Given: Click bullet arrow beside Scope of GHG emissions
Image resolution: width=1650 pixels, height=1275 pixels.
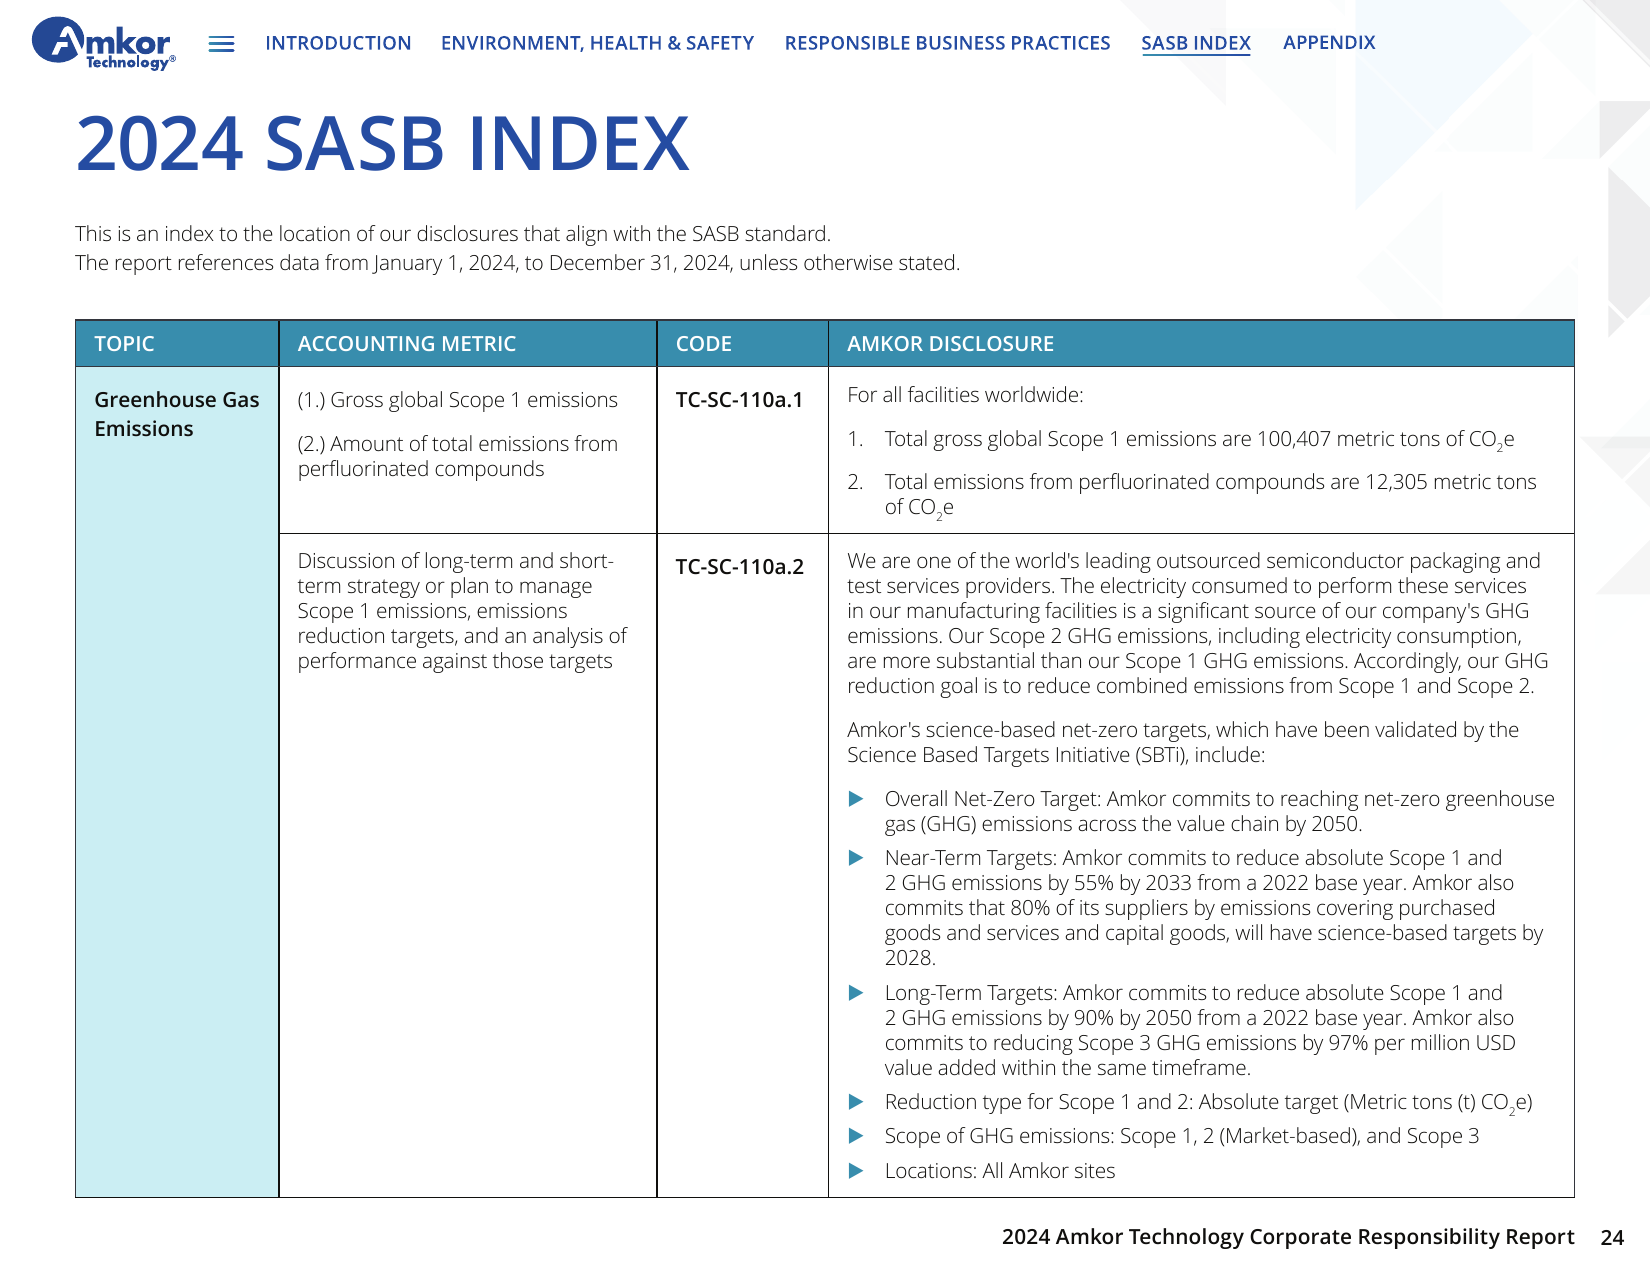Looking at the screenshot, I should click(856, 1136).
